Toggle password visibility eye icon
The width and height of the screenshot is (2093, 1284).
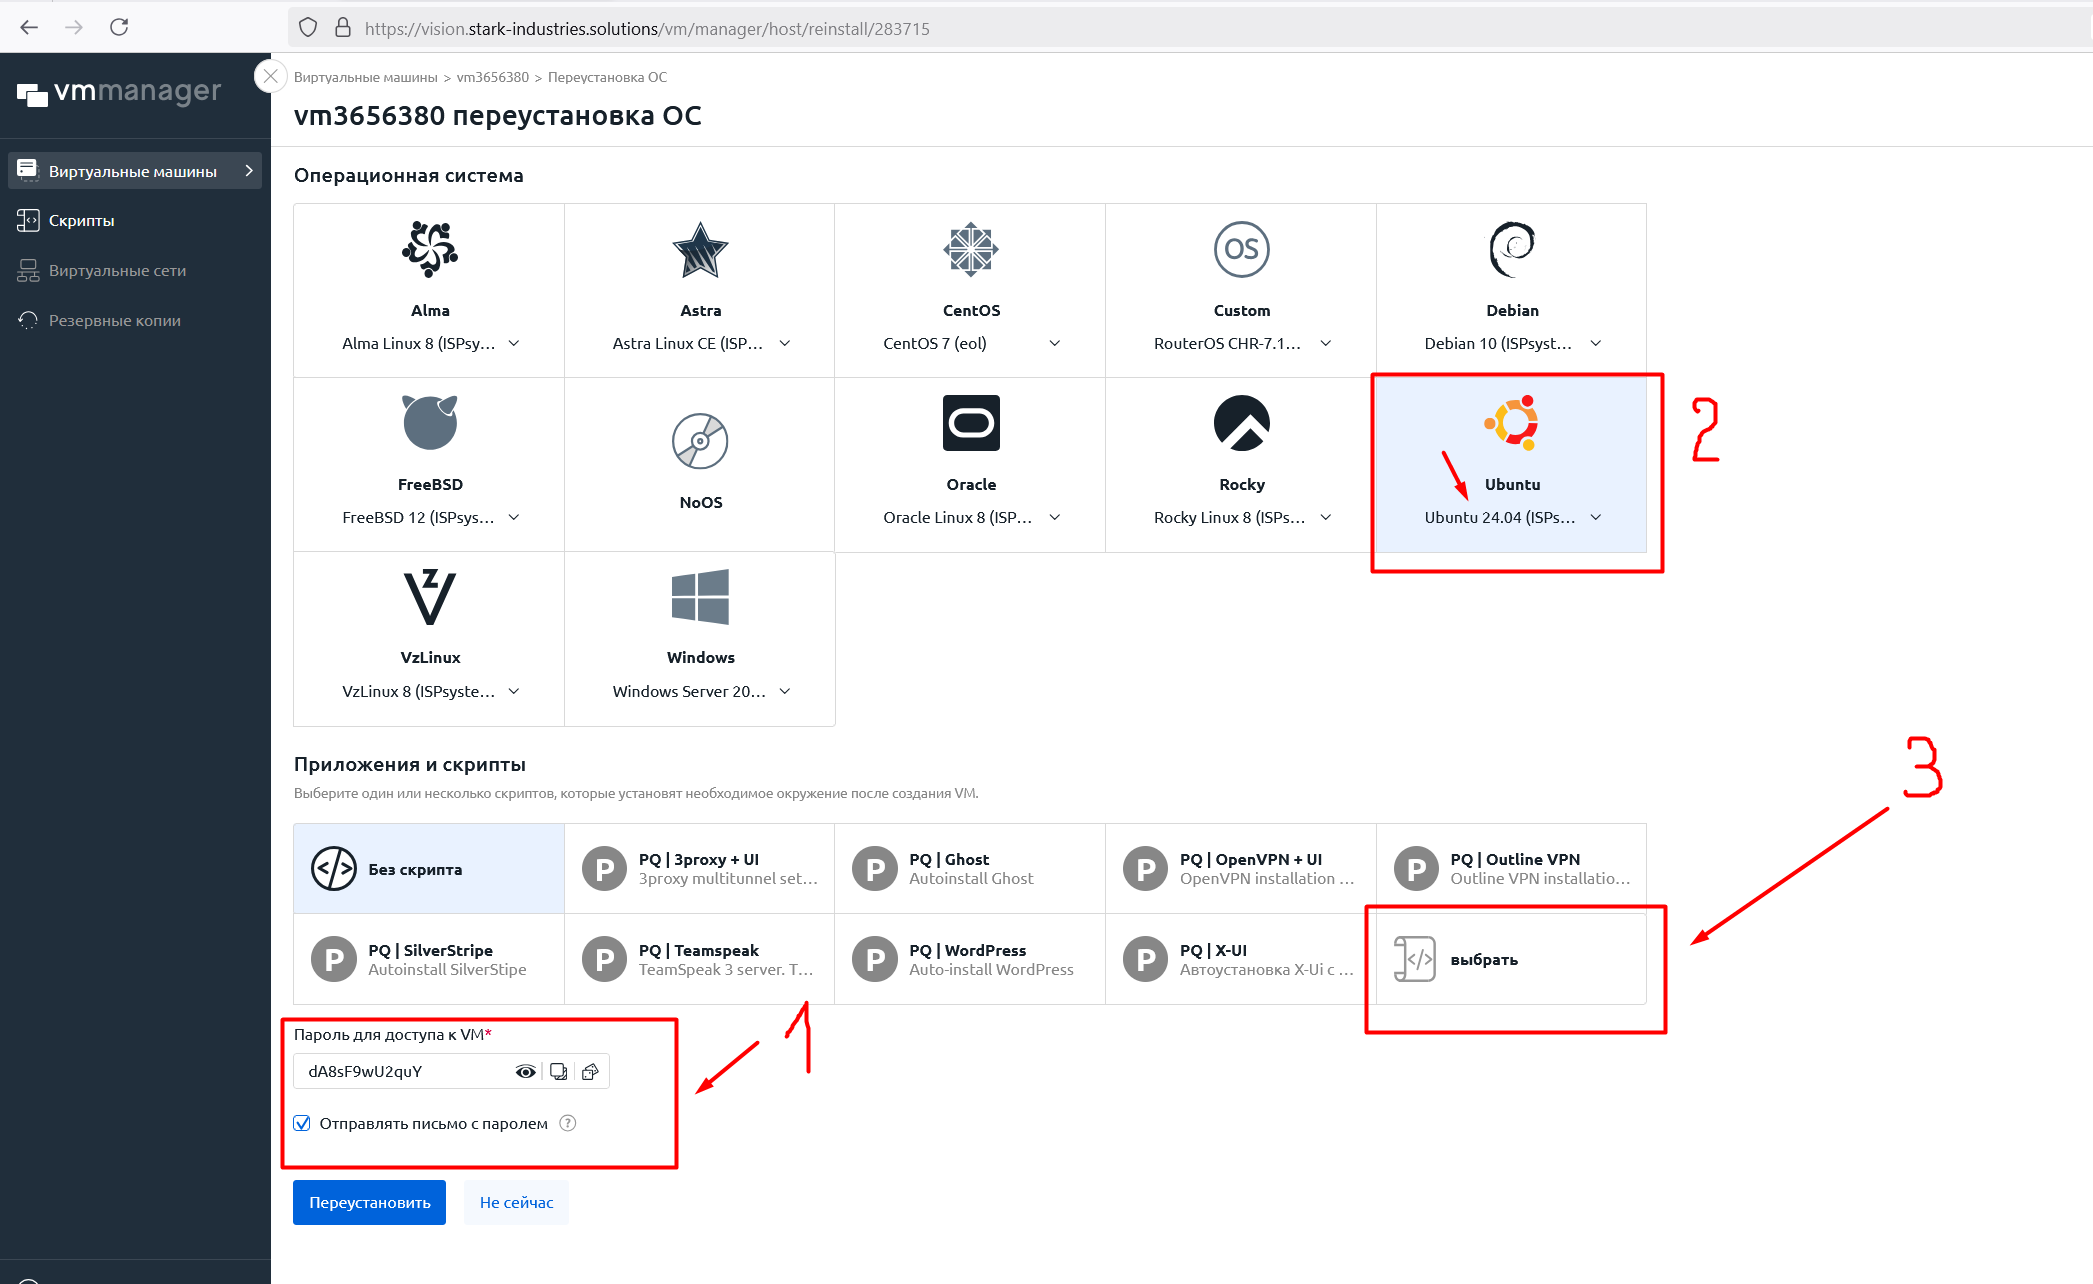525,1072
